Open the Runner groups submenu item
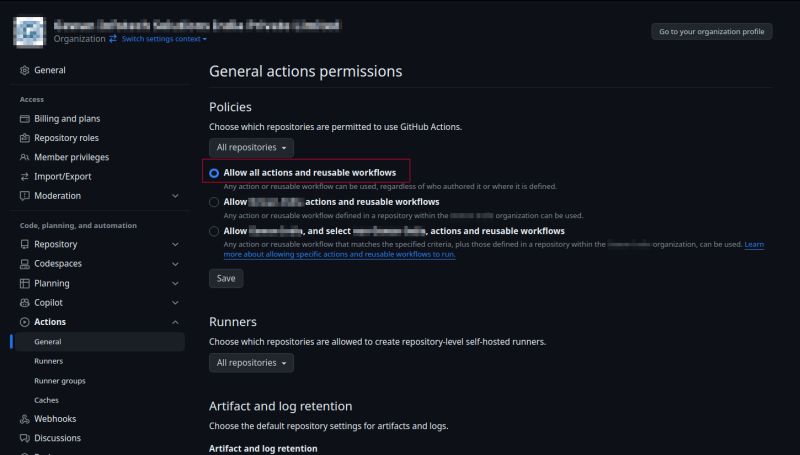Screen dimensions: 800x455 pos(60,381)
